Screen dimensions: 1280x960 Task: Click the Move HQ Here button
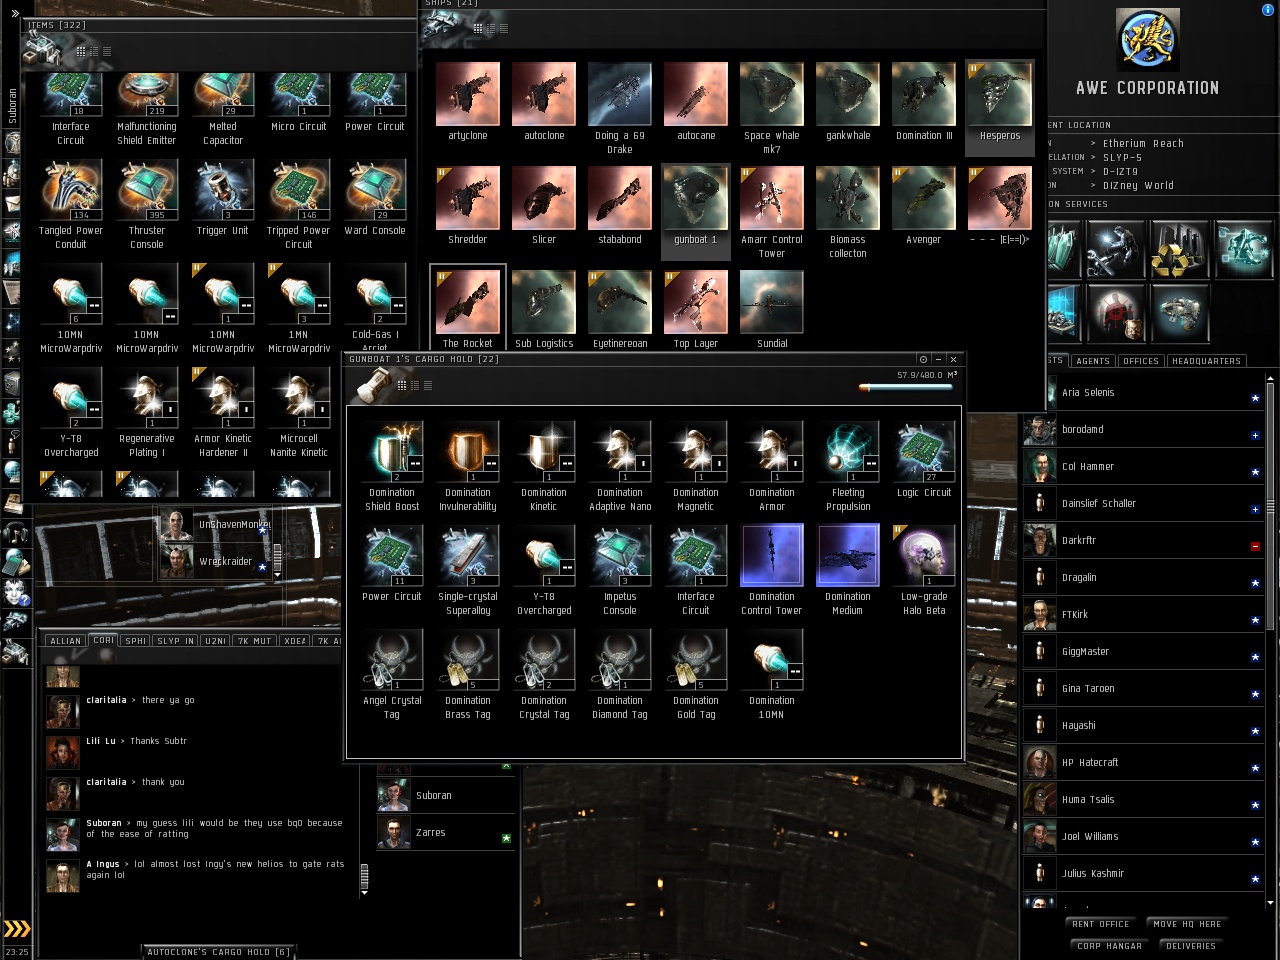[1187, 924]
